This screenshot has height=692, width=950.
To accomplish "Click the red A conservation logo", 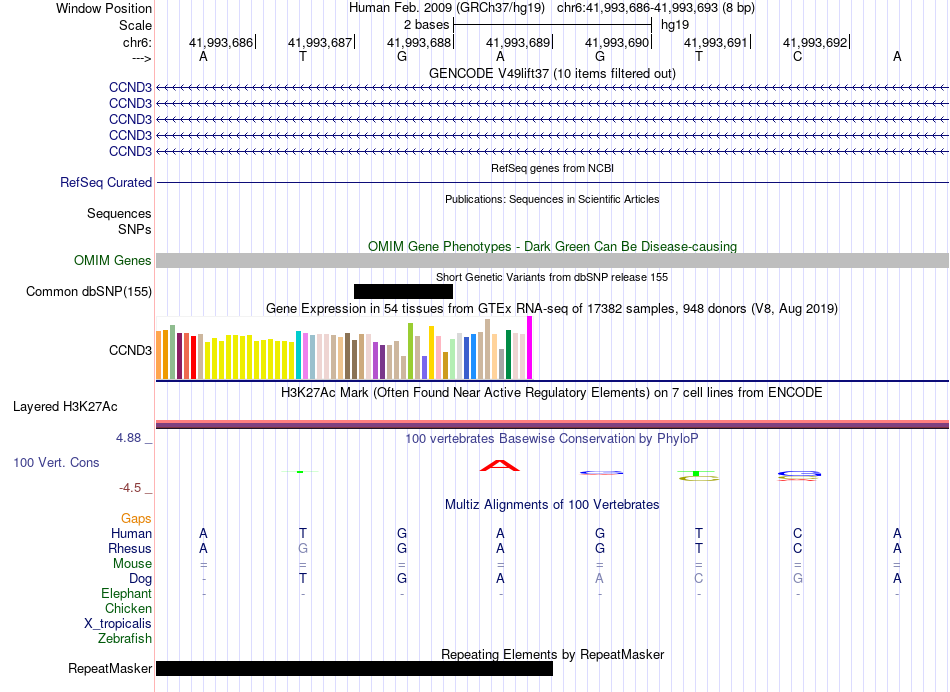I will point(500,465).
